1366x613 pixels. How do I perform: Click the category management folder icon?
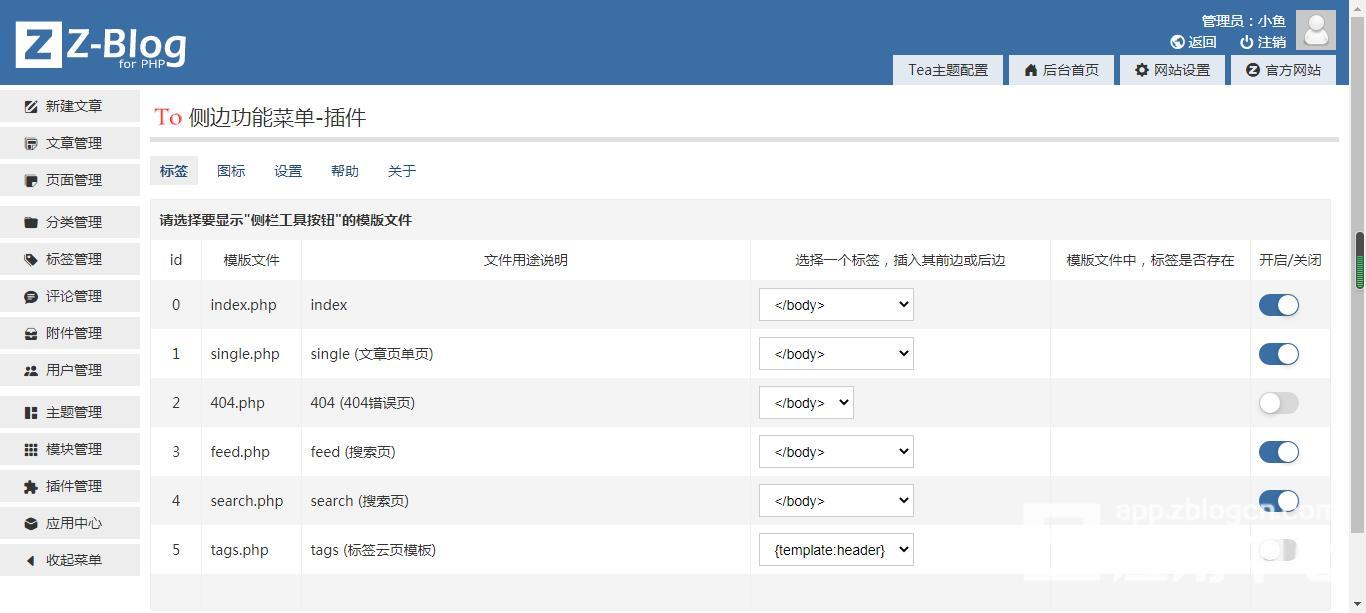coord(31,222)
